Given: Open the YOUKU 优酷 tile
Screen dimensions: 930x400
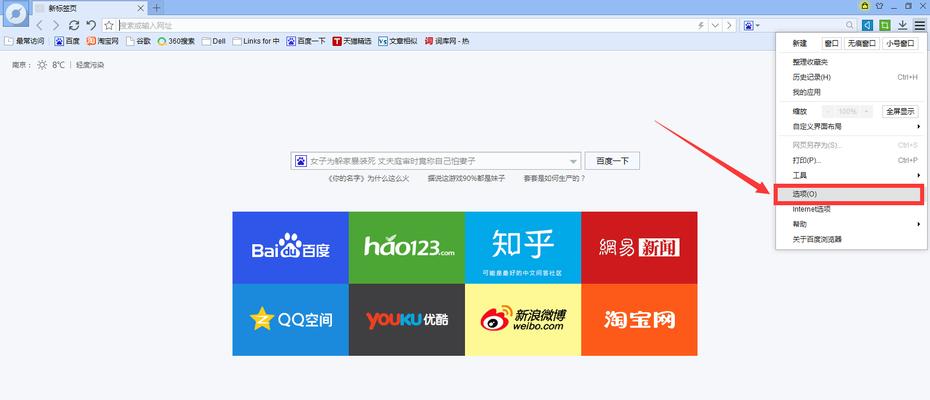Looking at the screenshot, I should pyautogui.click(x=407, y=320).
